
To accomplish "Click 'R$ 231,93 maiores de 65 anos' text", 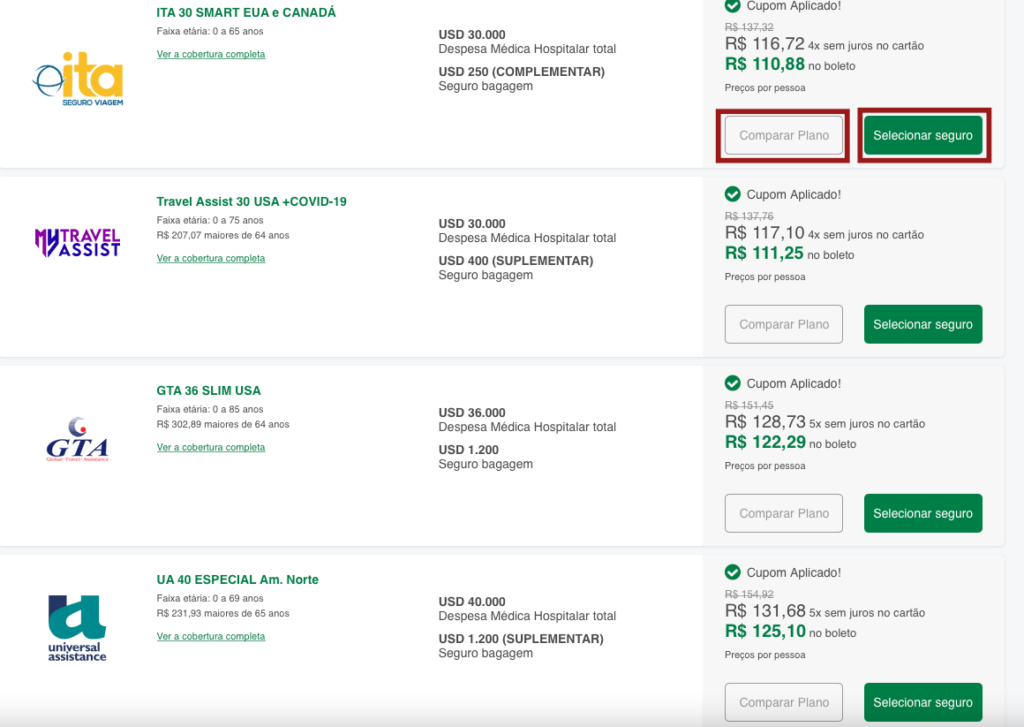I will [223, 613].
